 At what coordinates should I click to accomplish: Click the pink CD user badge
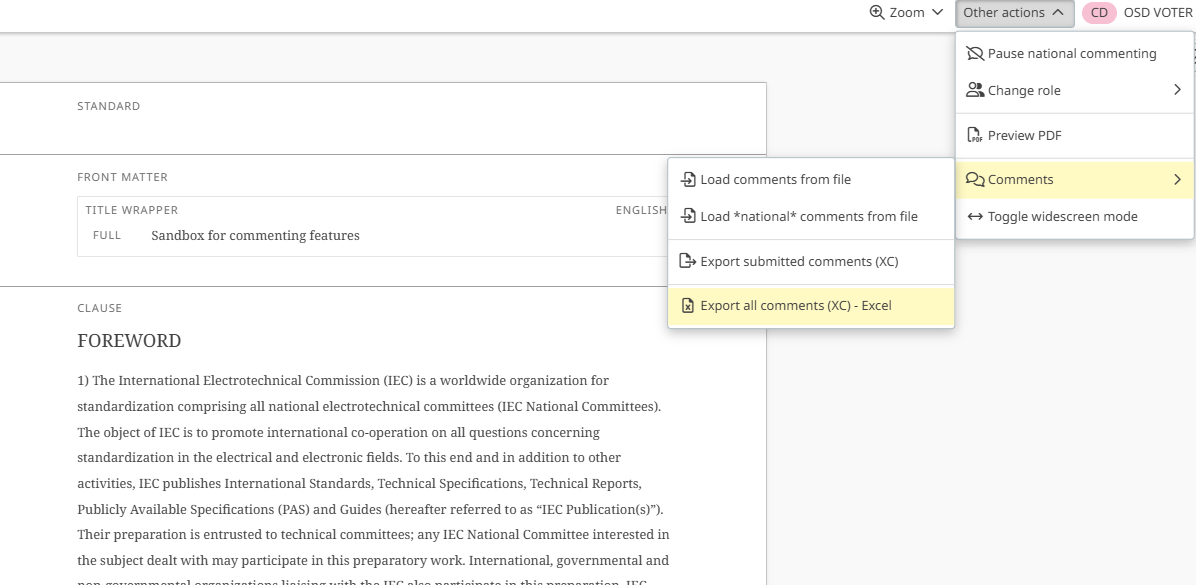click(1099, 13)
